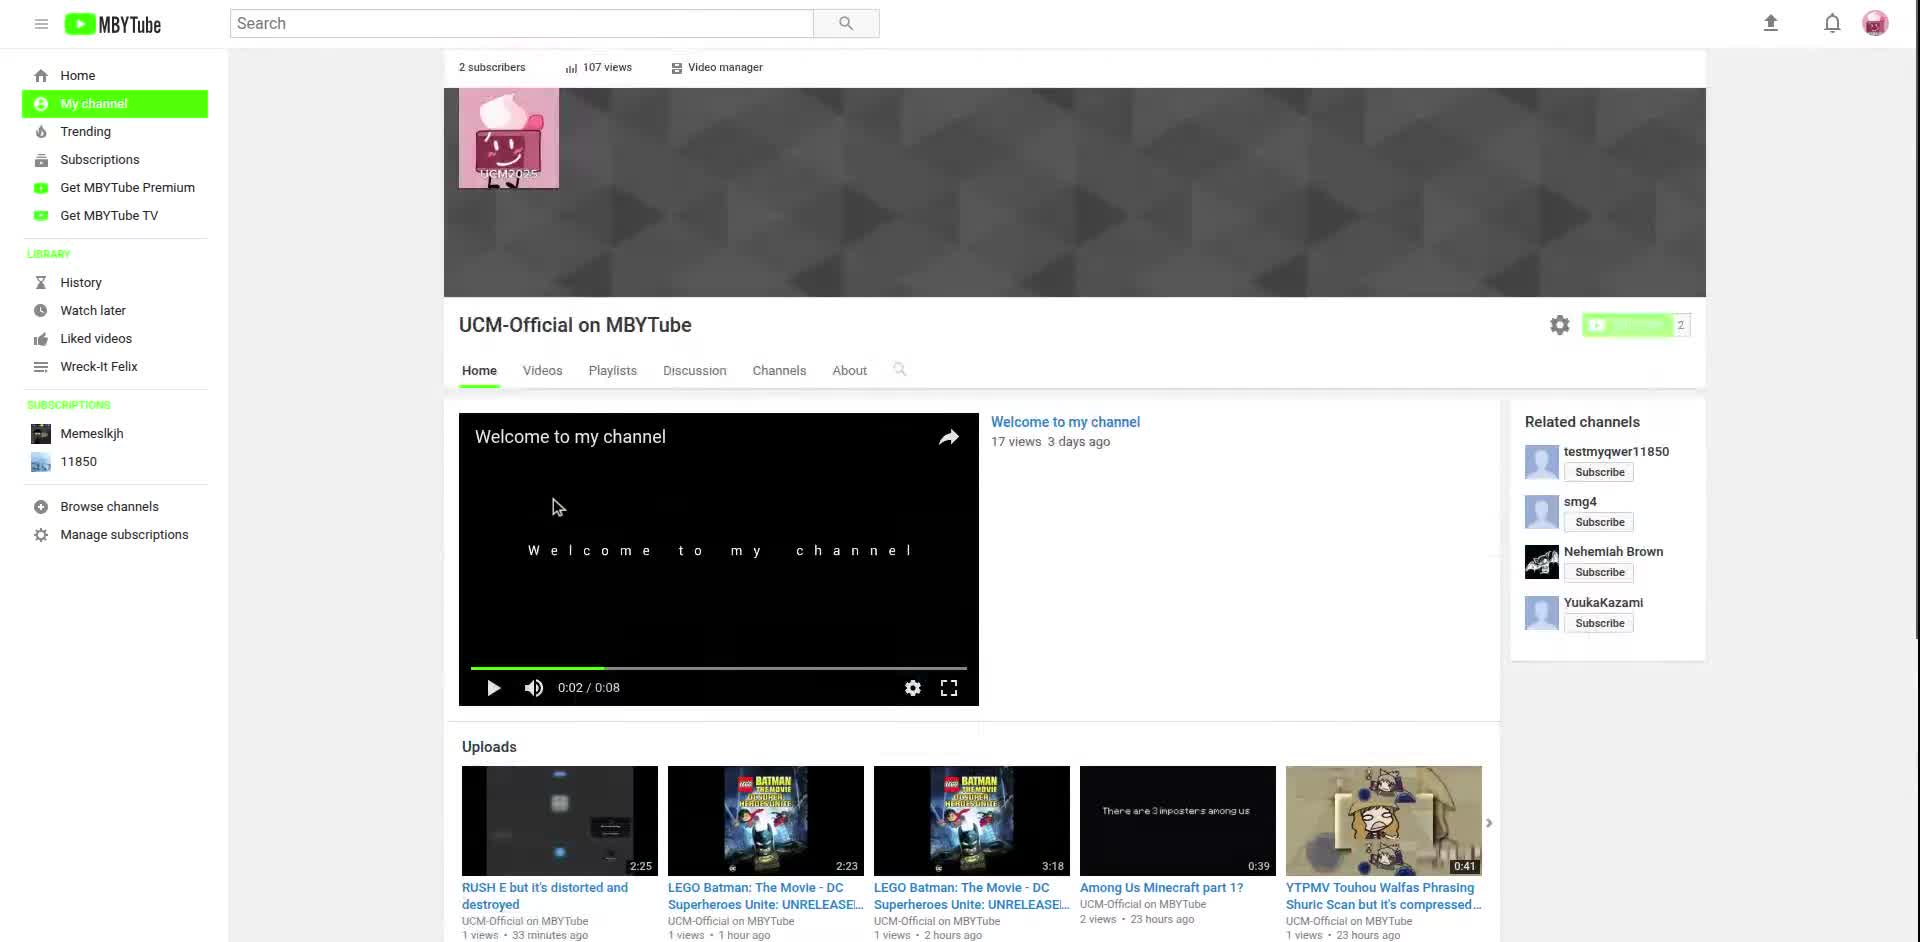
Task: Subscribe to smg4 channel
Action: (1599, 522)
